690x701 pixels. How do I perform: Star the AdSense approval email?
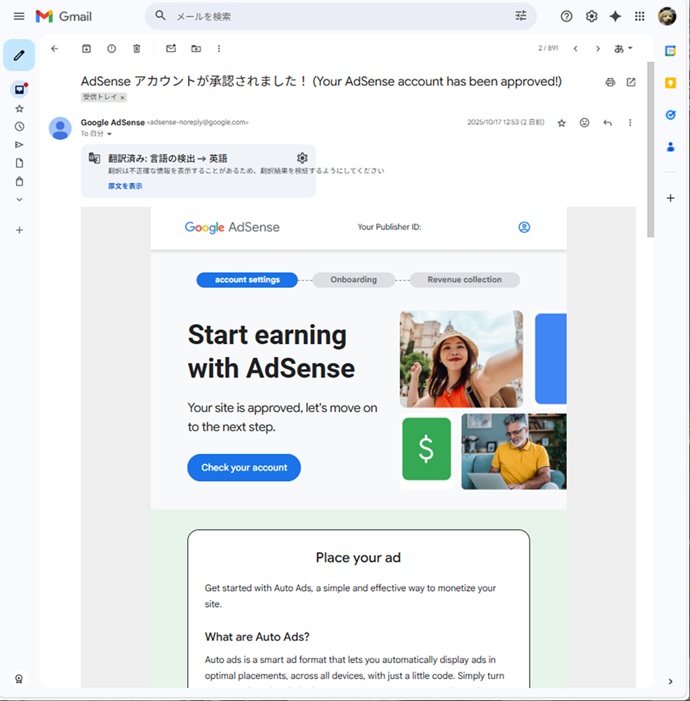click(x=561, y=123)
